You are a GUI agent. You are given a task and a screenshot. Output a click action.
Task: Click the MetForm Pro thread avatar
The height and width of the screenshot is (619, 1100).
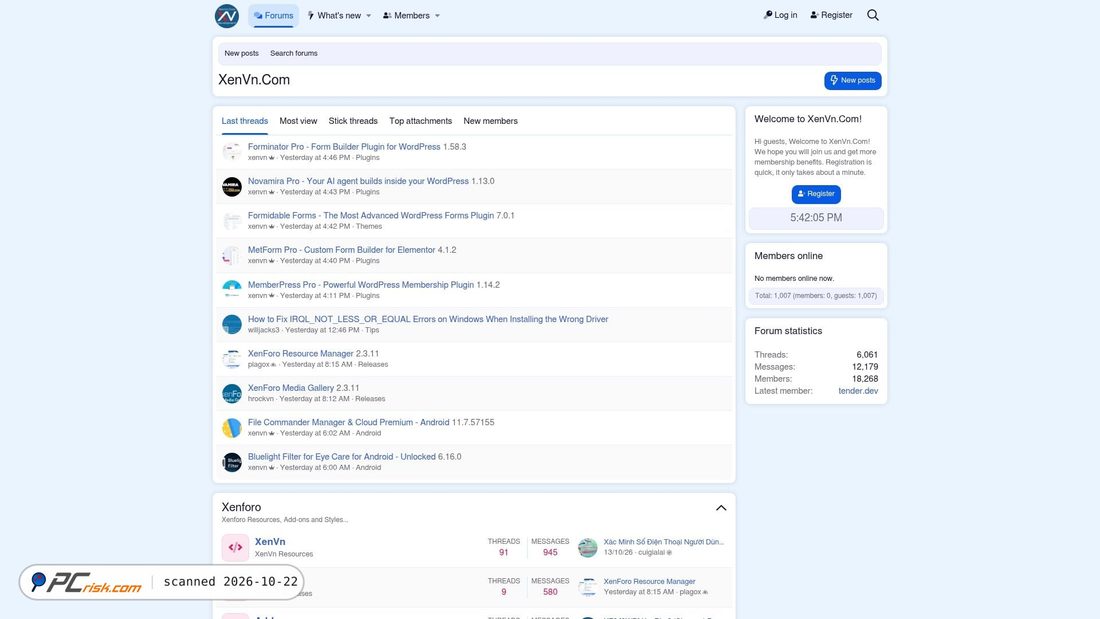pos(232,255)
